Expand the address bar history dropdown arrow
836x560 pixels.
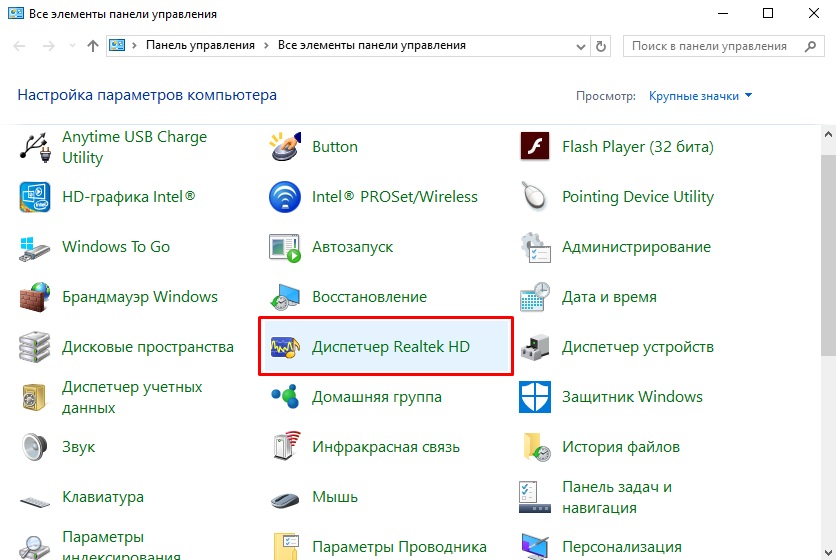coord(581,46)
